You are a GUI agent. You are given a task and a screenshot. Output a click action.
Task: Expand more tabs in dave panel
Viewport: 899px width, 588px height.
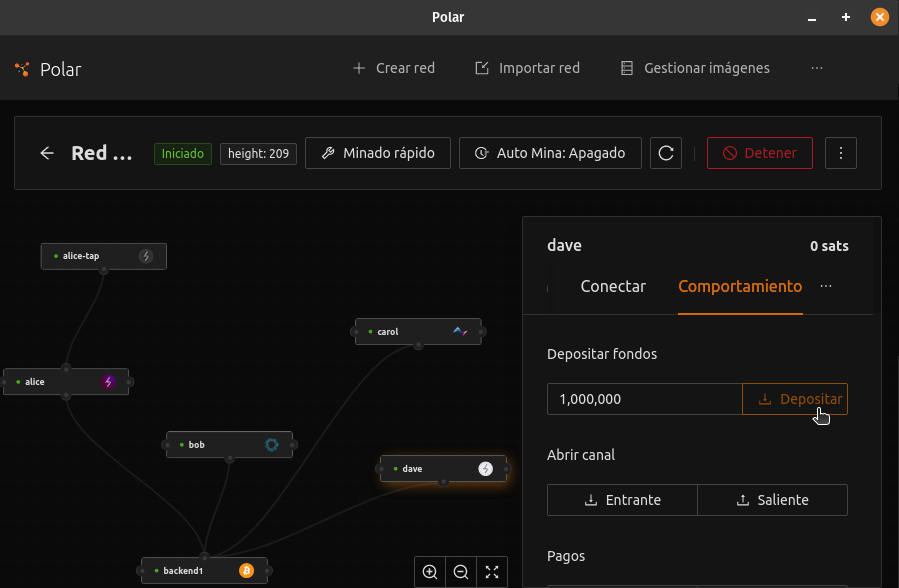pyautogui.click(x=826, y=286)
